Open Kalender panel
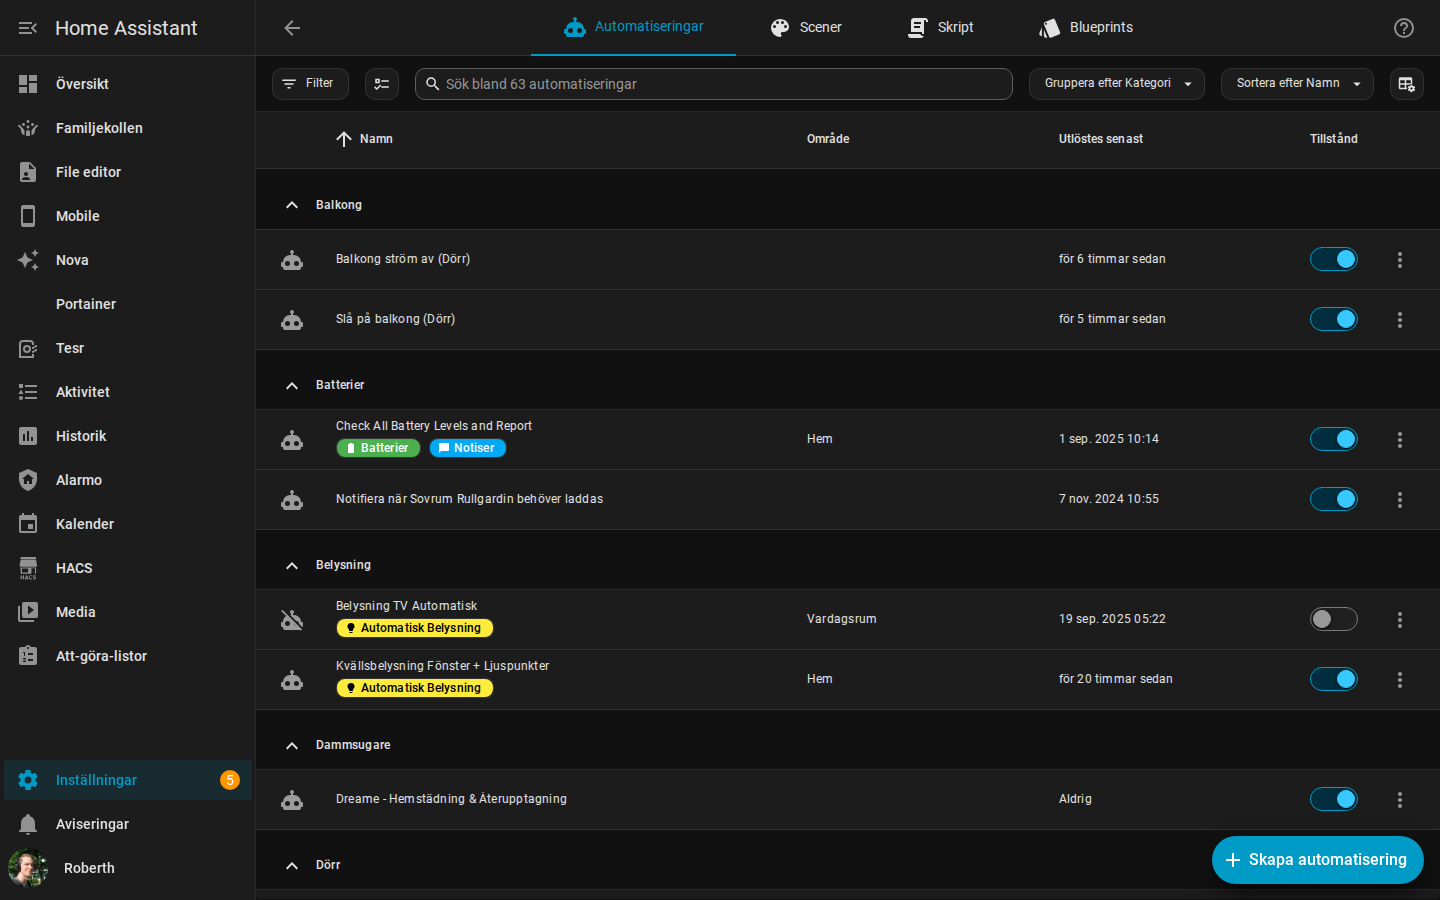Screen dimensions: 1440x900 pos(128,524)
